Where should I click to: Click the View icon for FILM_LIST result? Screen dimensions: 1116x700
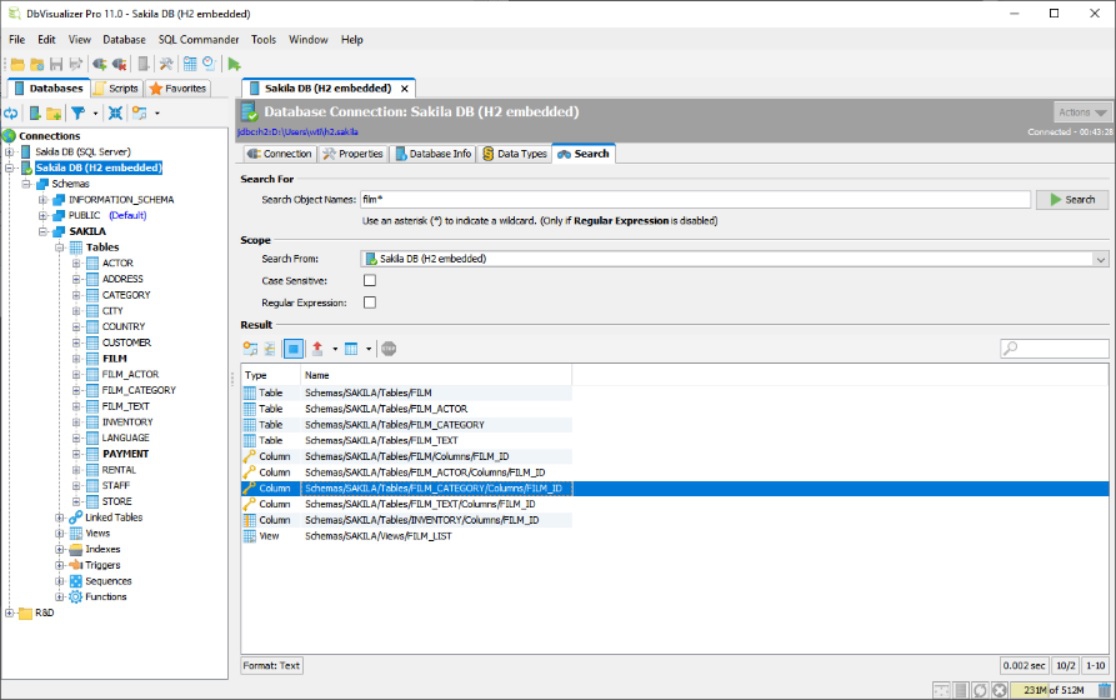tap(249, 536)
